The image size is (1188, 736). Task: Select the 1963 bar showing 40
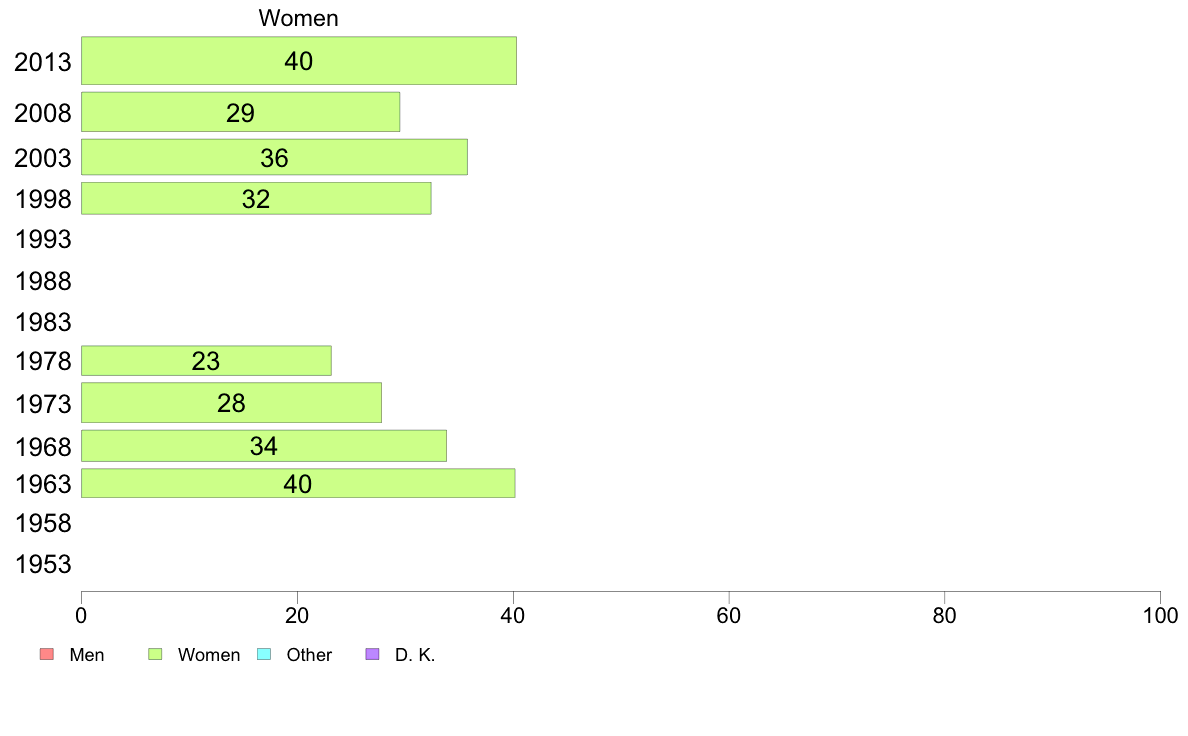[x=298, y=483]
